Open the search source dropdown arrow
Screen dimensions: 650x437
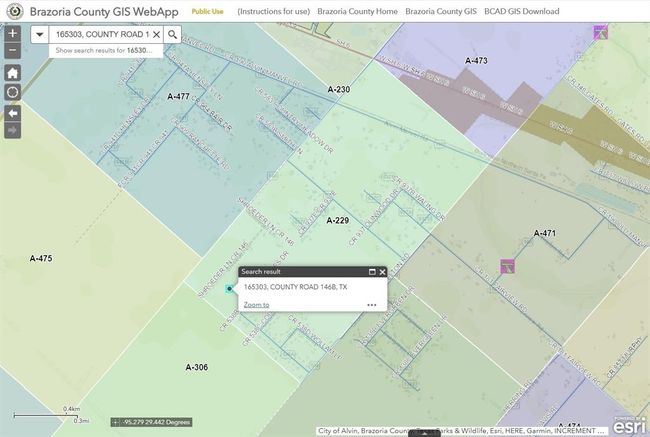pos(39,34)
